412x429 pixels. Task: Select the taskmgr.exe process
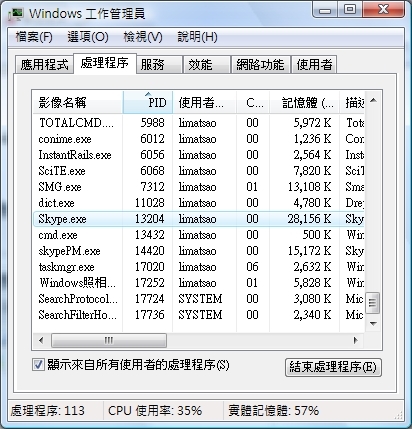pos(199,267)
